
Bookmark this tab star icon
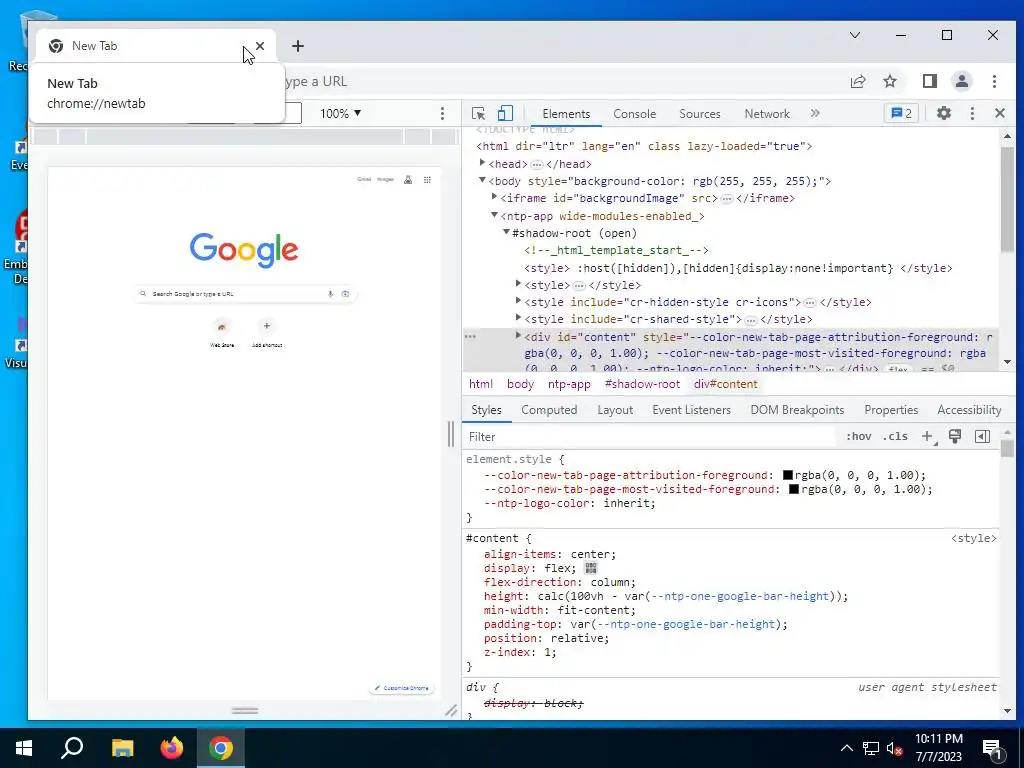pos(889,81)
